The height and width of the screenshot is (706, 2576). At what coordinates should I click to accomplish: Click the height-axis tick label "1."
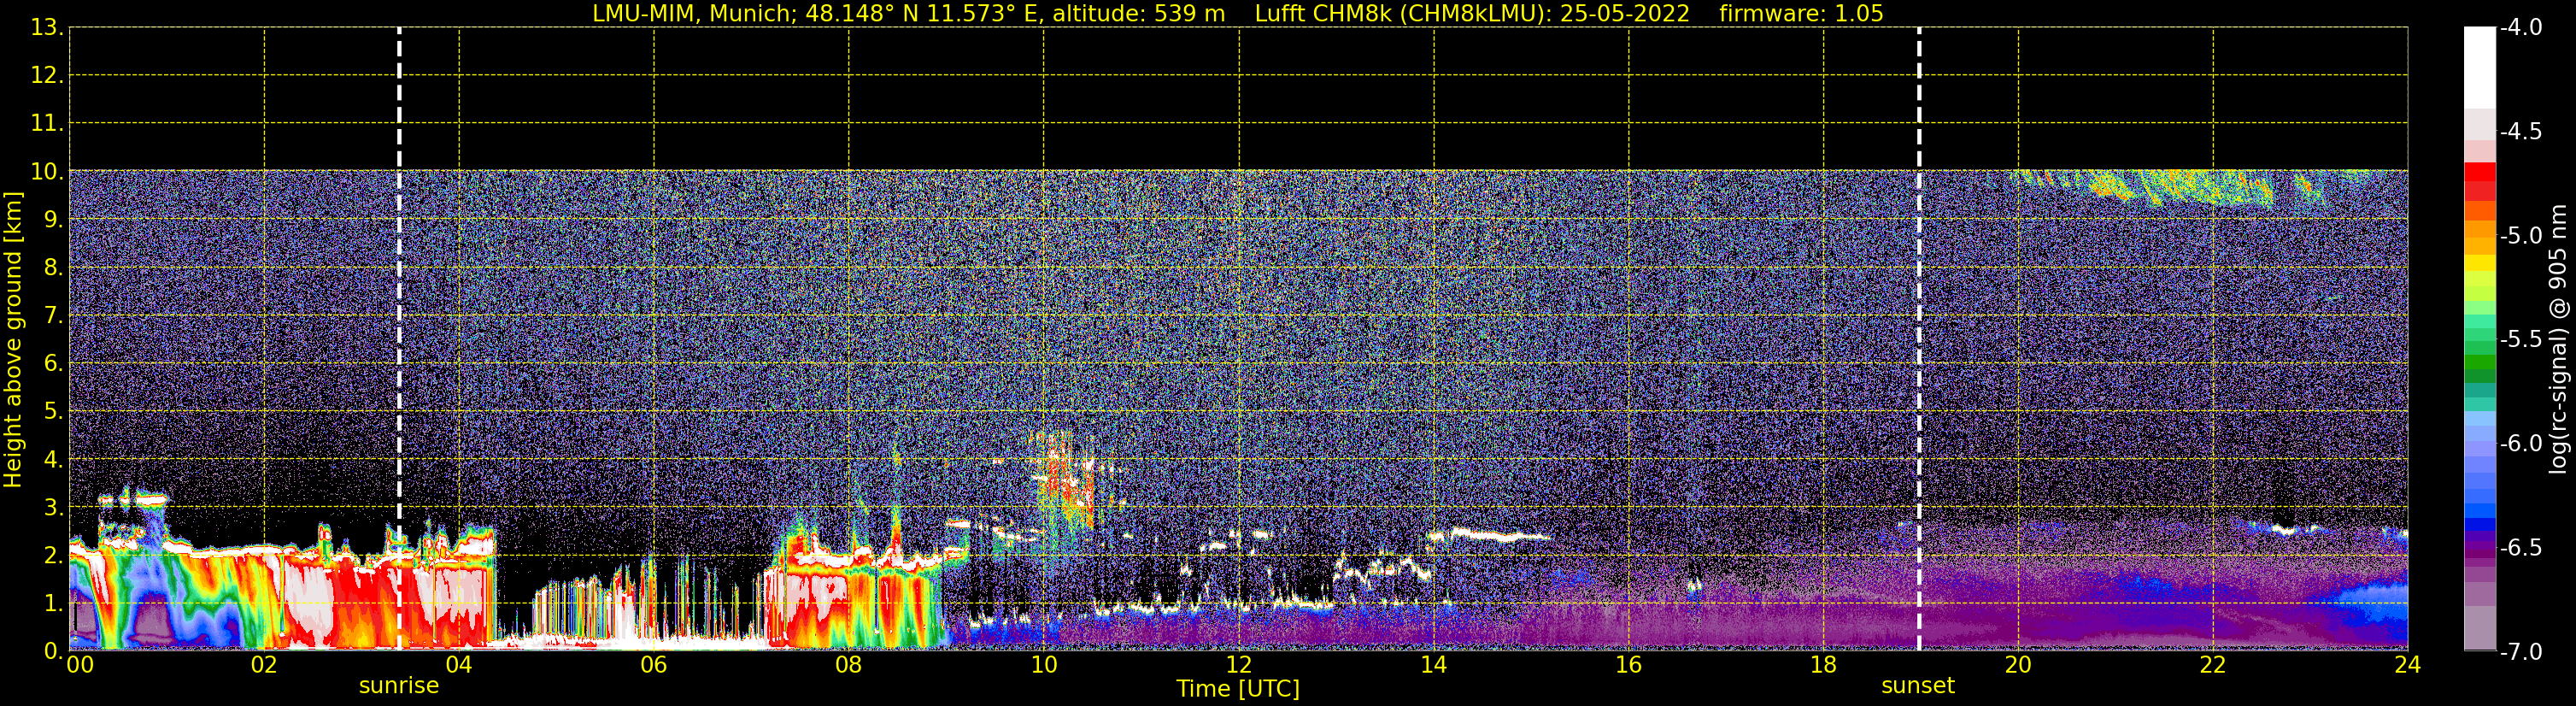click(x=53, y=604)
